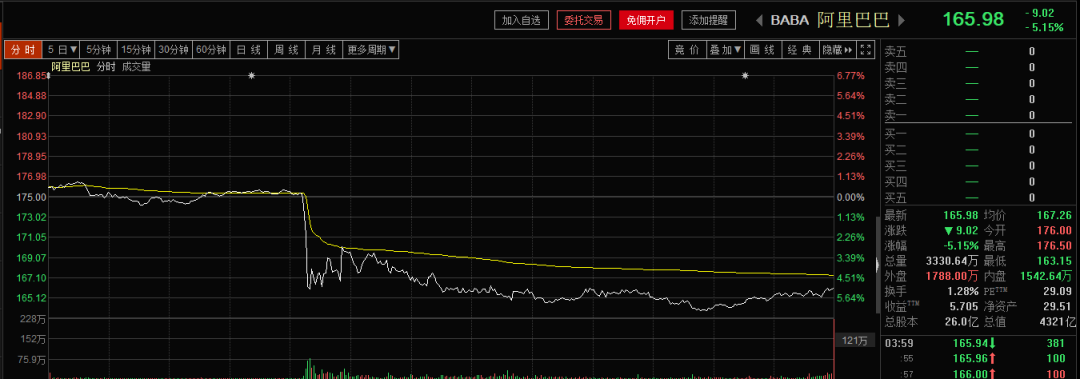Collapse side panel with the divider arrow
The width and height of the screenshot is (1080, 379).
[877, 265]
